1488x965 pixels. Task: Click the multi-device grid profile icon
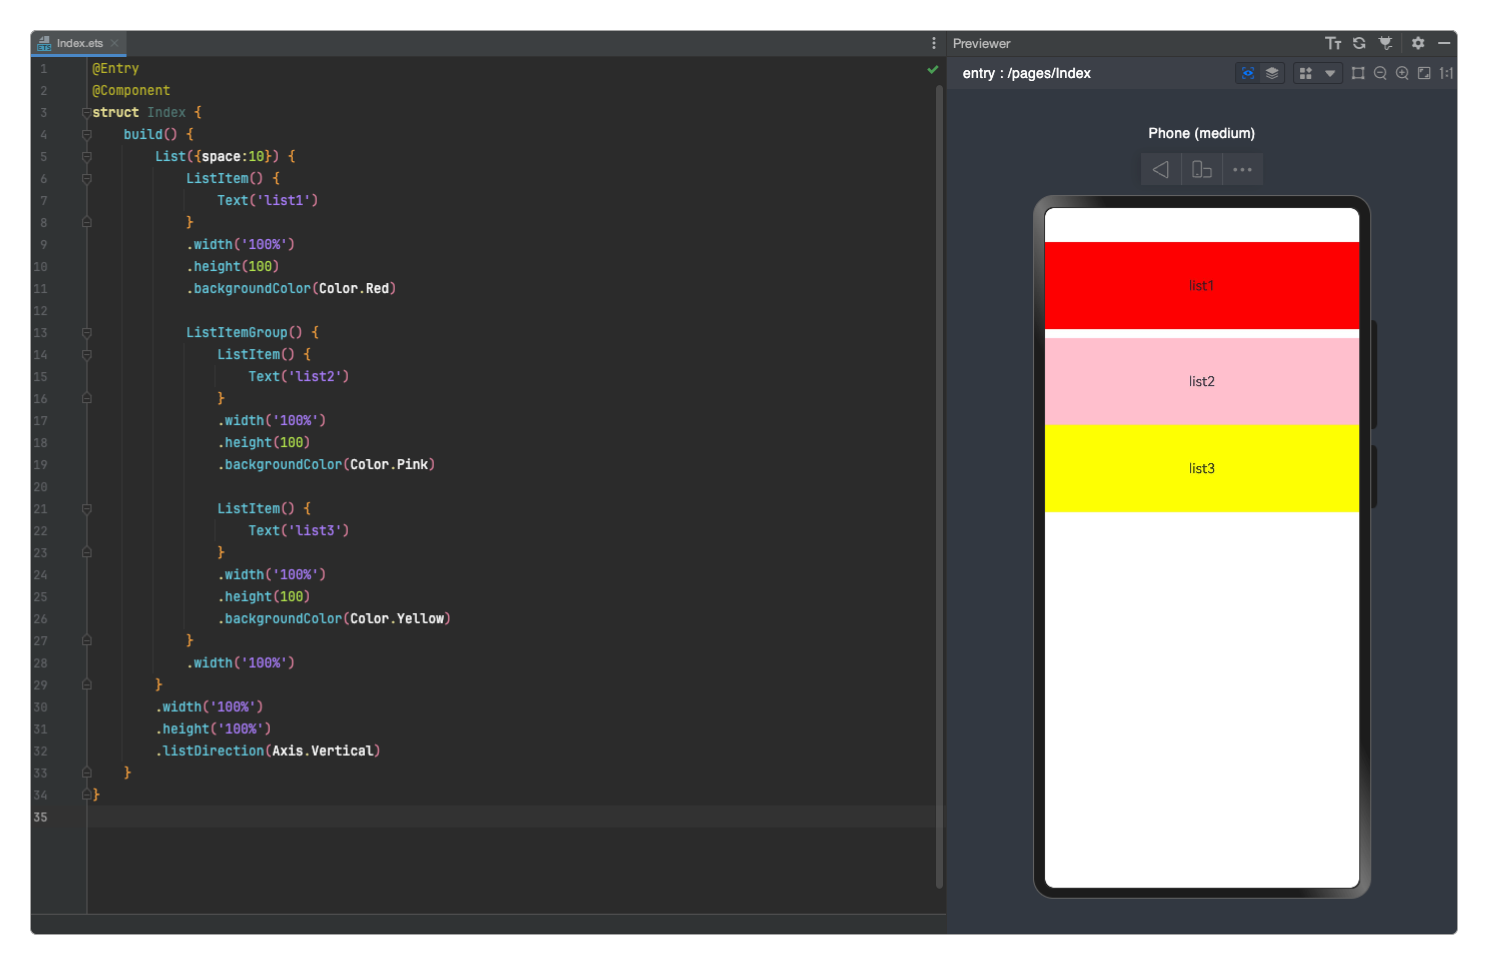click(x=1305, y=73)
